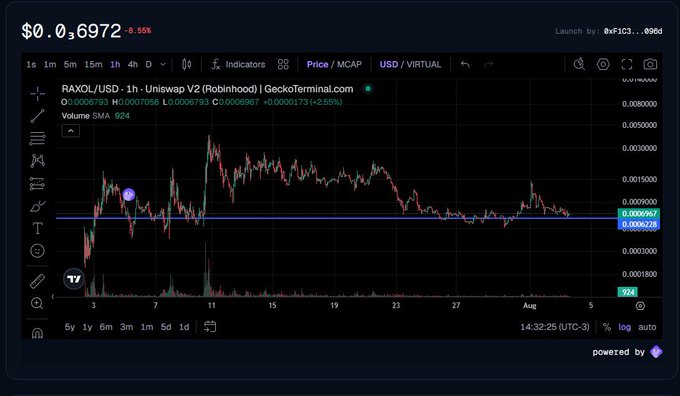This screenshot has height=396, width=680.
Task: Toggle chart to Price view
Action: click(317, 65)
